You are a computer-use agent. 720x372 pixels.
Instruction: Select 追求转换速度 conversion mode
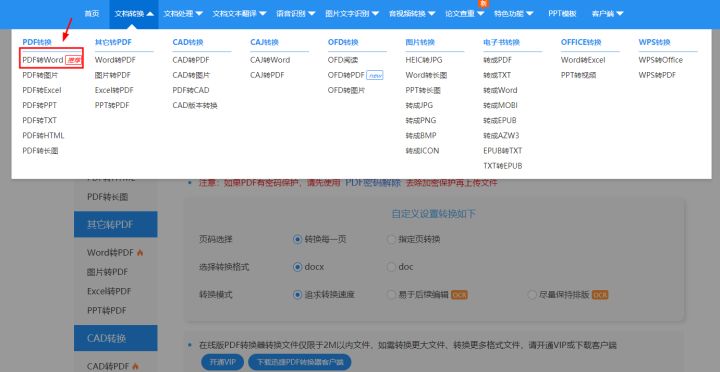pyautogui.click(x=298, y=295)
